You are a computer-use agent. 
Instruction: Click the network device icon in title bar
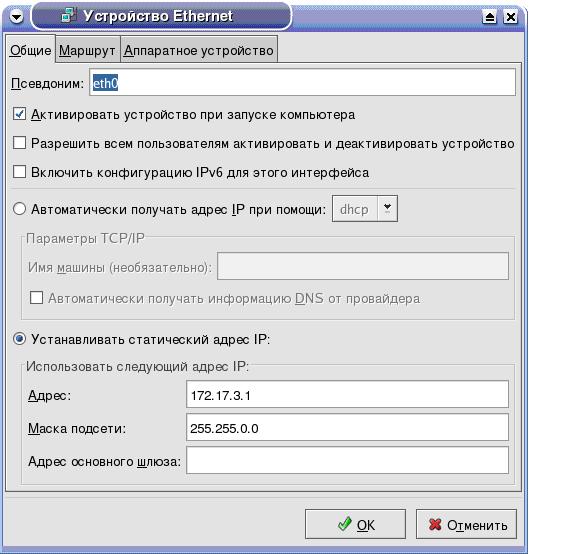pyautogui.click(x=69, y=16)
